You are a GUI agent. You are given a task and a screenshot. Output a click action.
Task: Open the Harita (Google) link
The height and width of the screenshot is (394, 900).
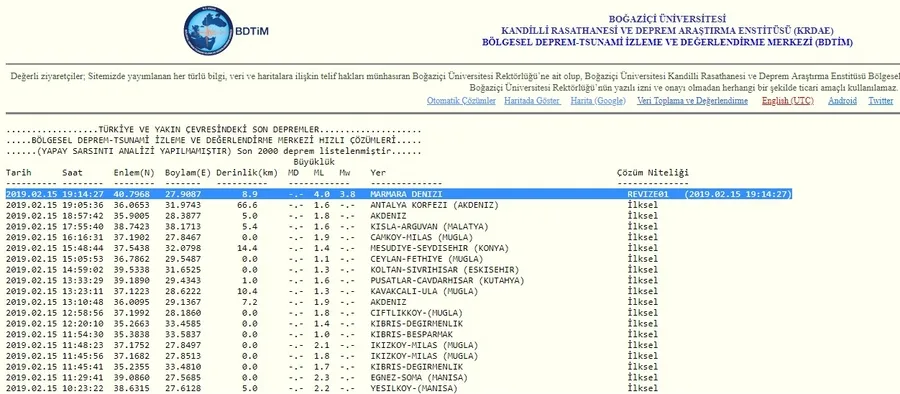[598, 101]
